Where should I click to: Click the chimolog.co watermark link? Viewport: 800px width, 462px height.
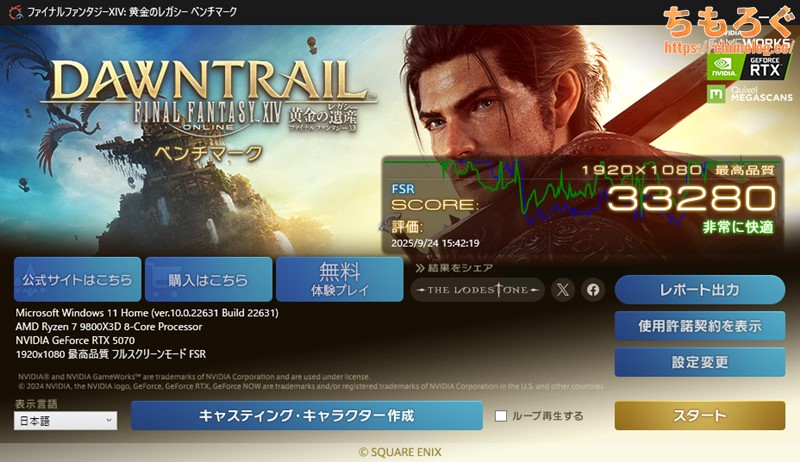pyautogui.click(x=729, y=47)
